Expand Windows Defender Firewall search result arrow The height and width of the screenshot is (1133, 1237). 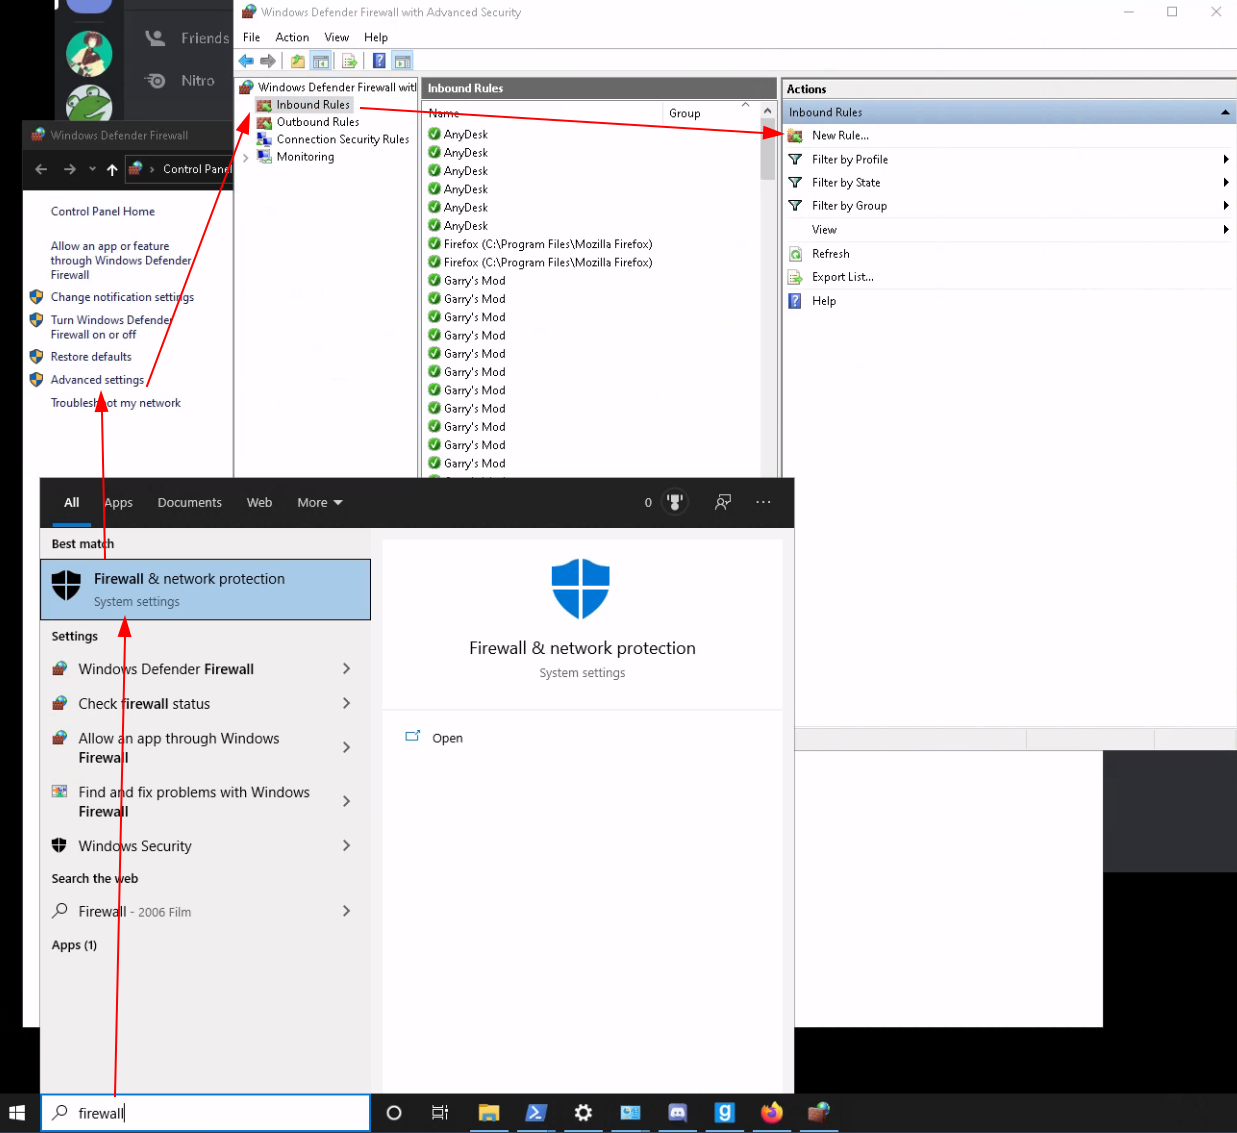click(x=346, y=668)
